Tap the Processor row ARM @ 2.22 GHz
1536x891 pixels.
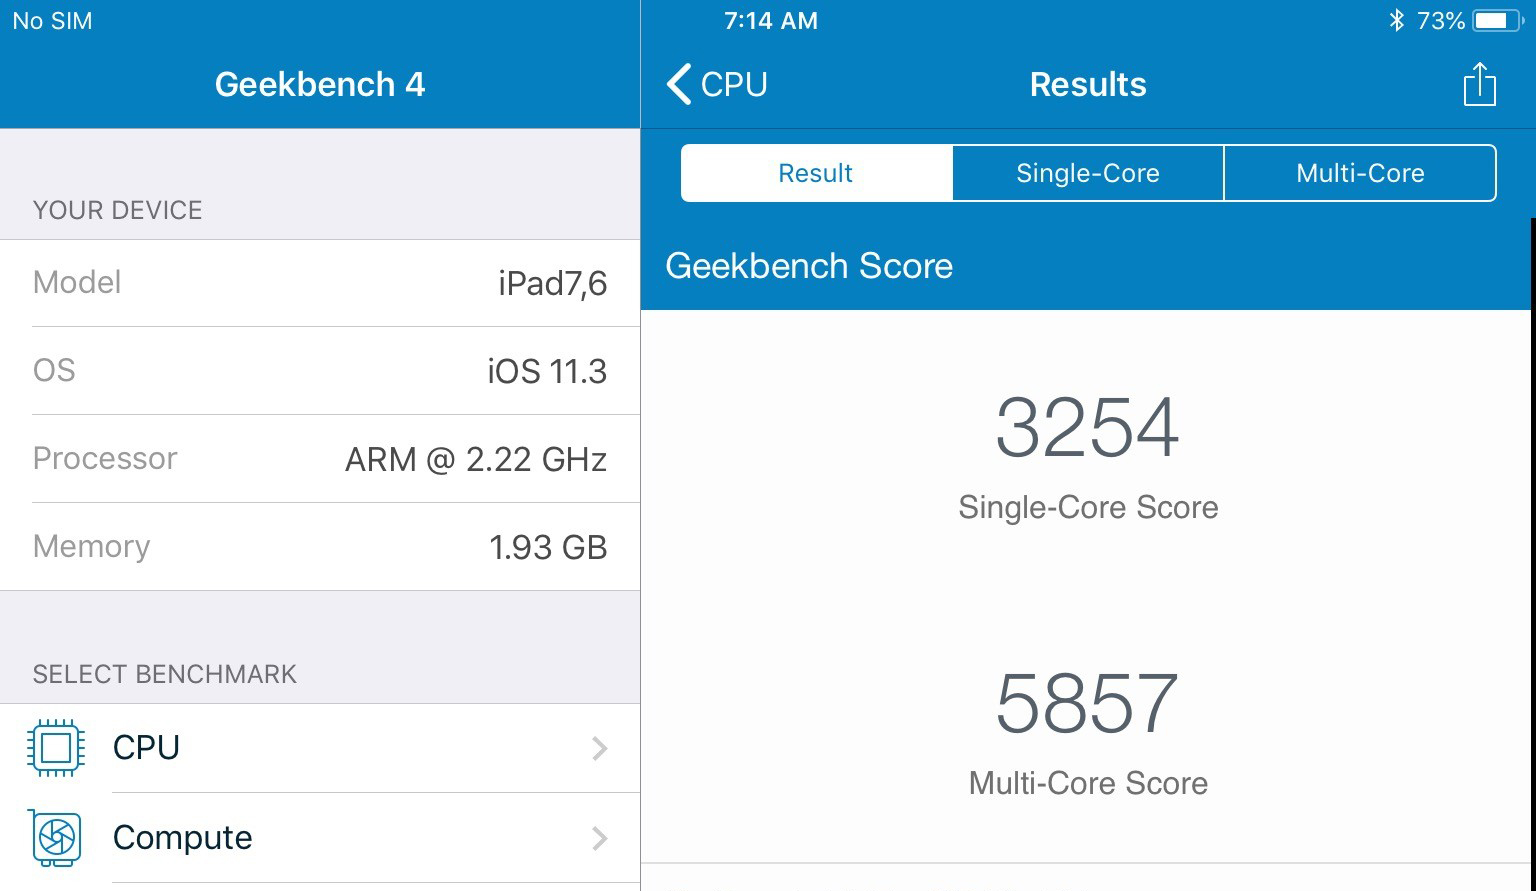click(320, 458)
